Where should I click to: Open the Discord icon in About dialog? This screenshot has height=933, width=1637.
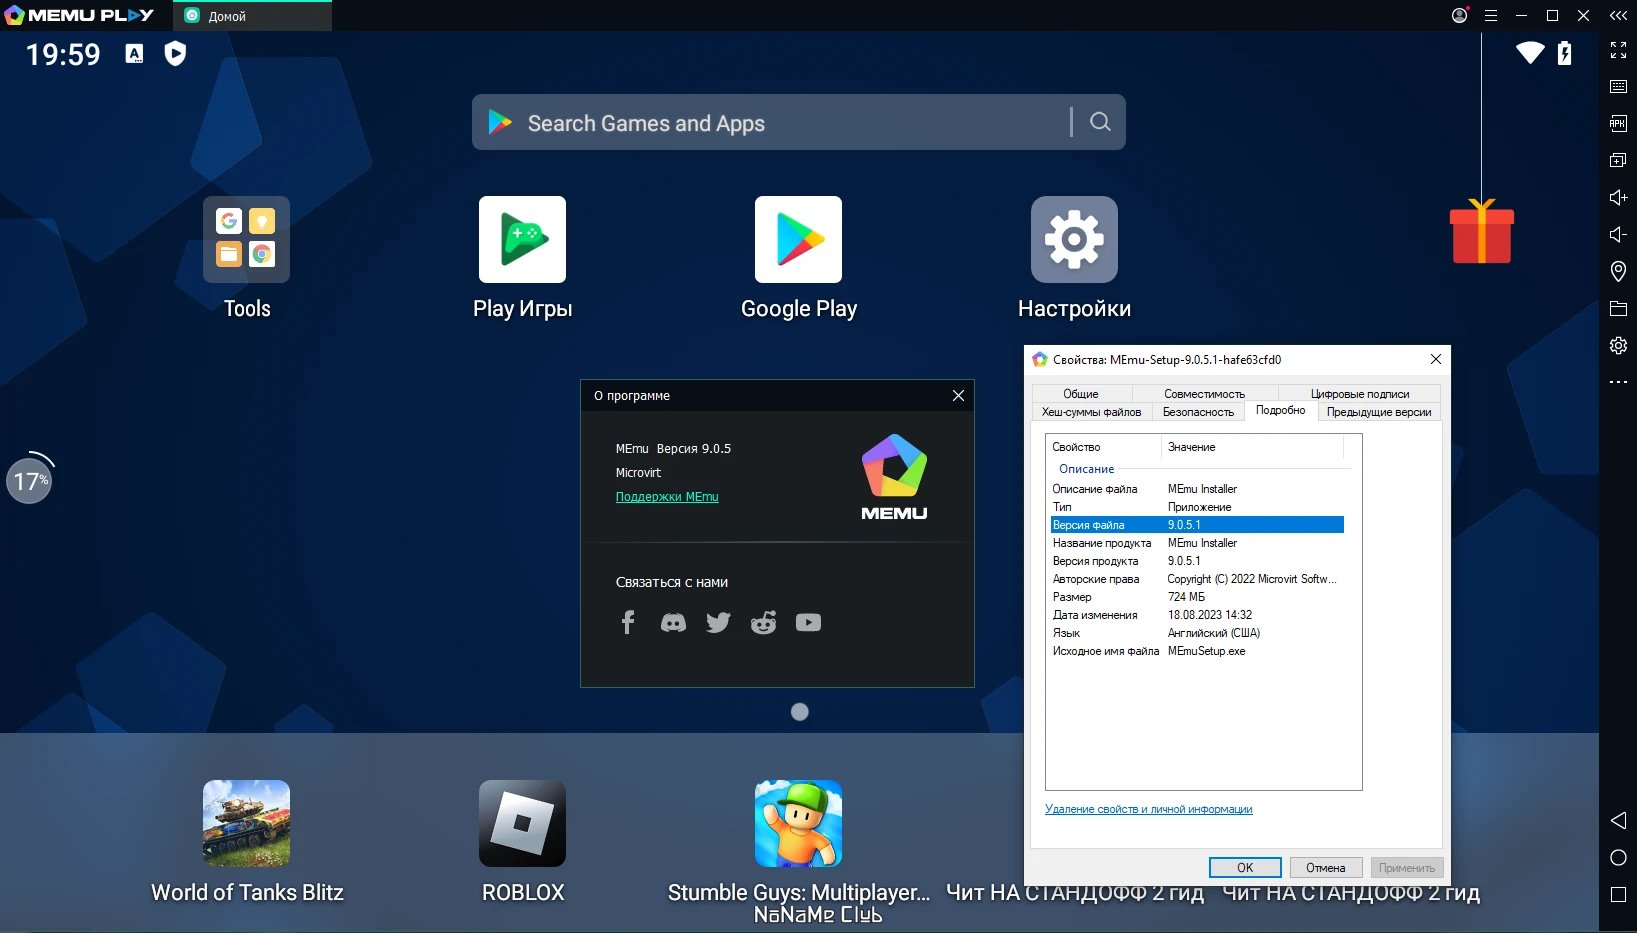point(673,623)
